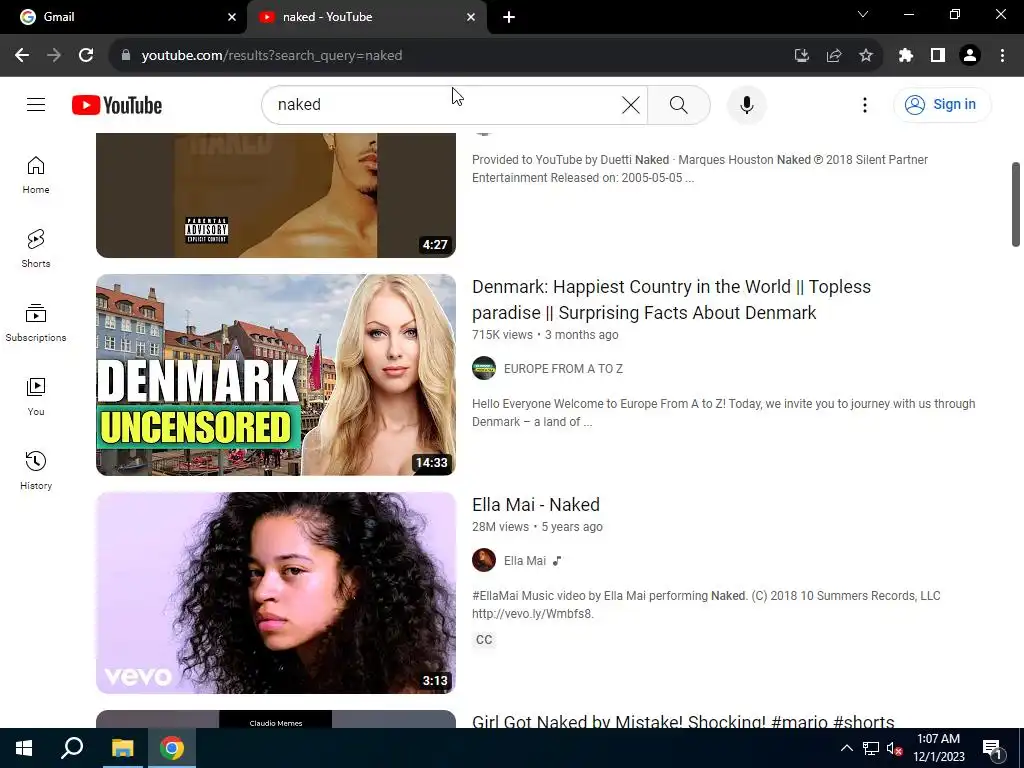The width and height of the screenshot is (1024, 768).
Task: Click the Chrome taskbar icon
Action: [x=172, y=748]
